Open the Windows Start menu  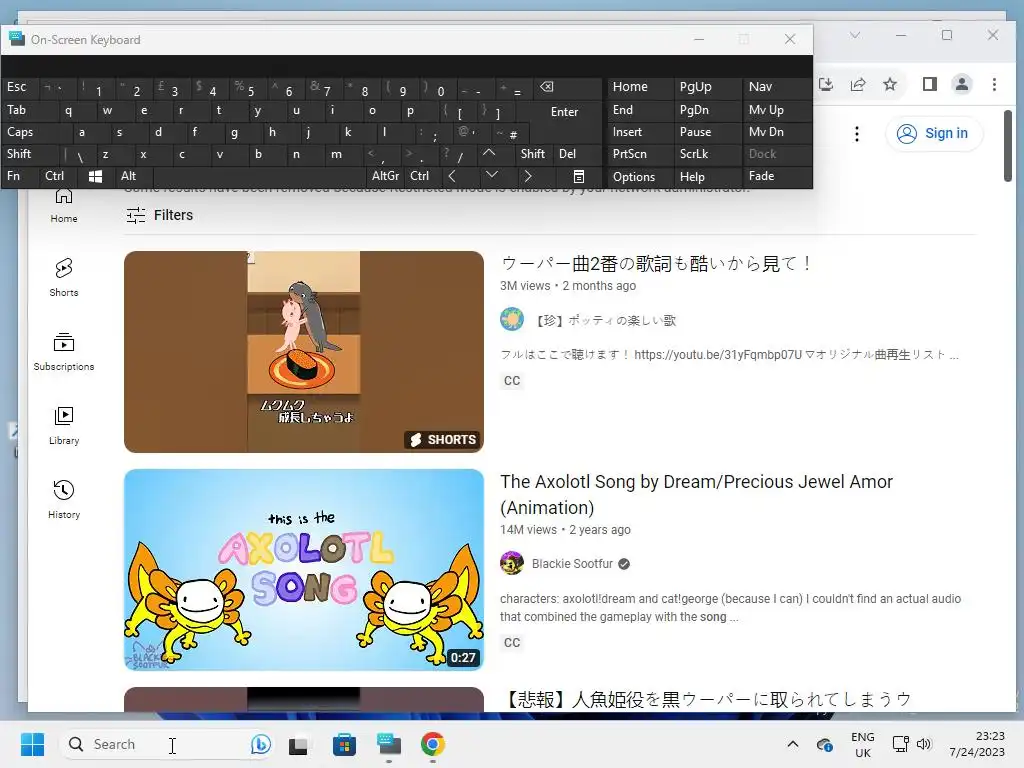[32, 744]
